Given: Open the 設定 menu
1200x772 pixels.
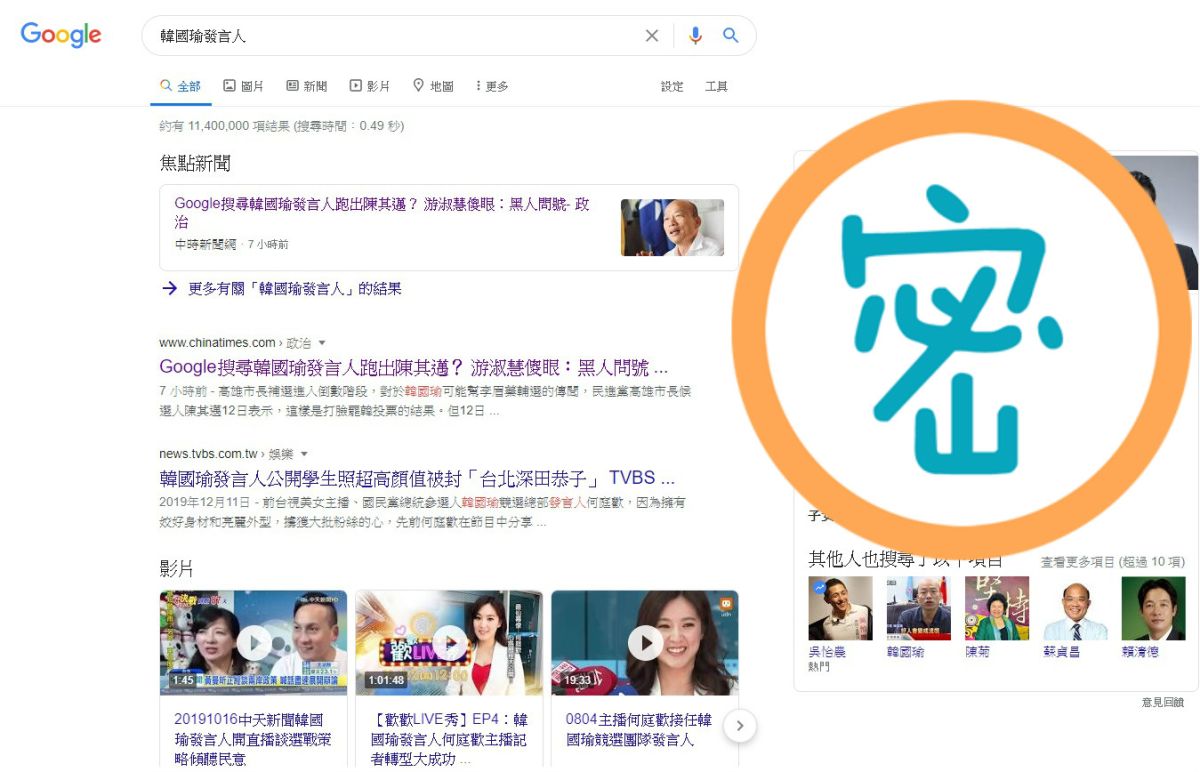Looking at the screenshot, I should click(x=671, y=87).
